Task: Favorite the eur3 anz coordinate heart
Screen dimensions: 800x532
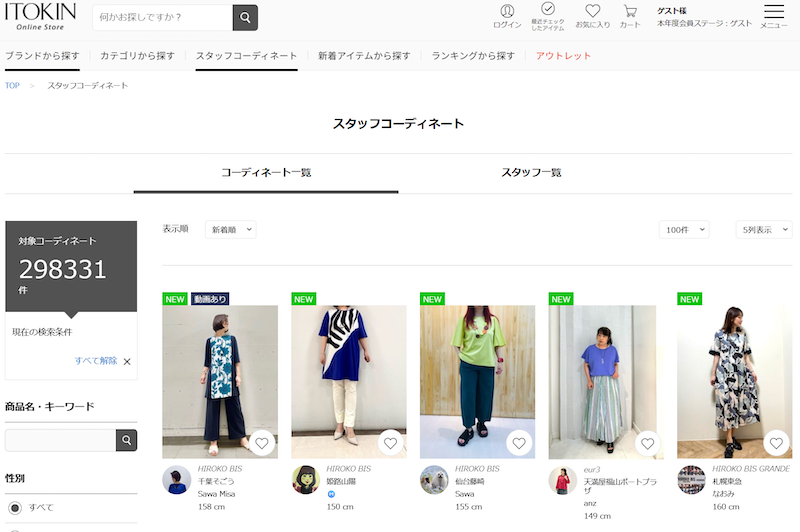Action: point(647,443)
